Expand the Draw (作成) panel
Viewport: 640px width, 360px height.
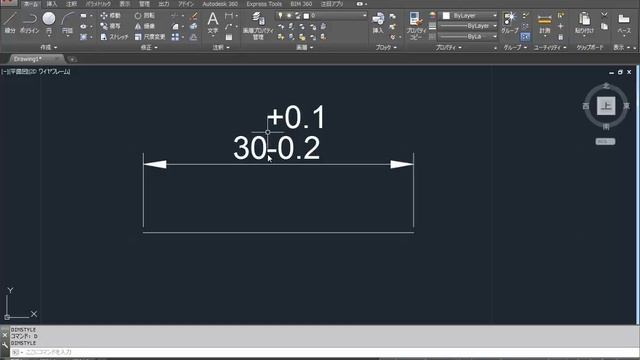[49, 47]
